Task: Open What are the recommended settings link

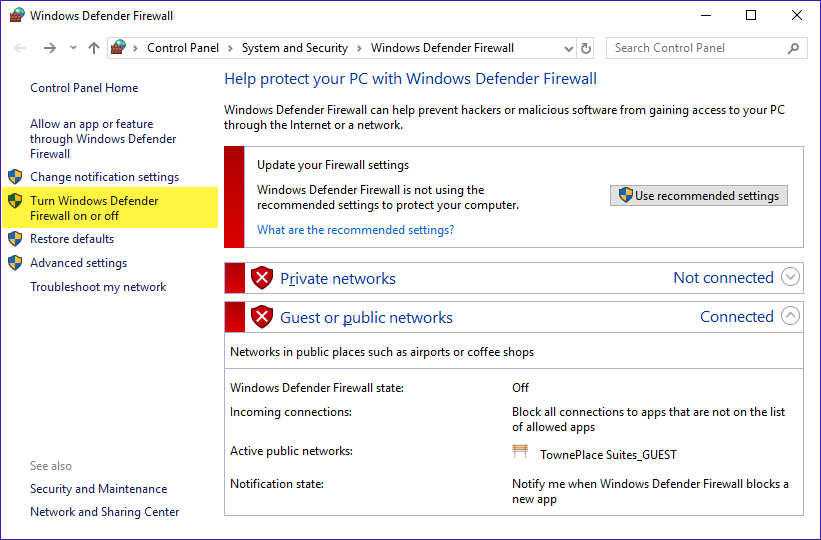Action: [356, 230]
